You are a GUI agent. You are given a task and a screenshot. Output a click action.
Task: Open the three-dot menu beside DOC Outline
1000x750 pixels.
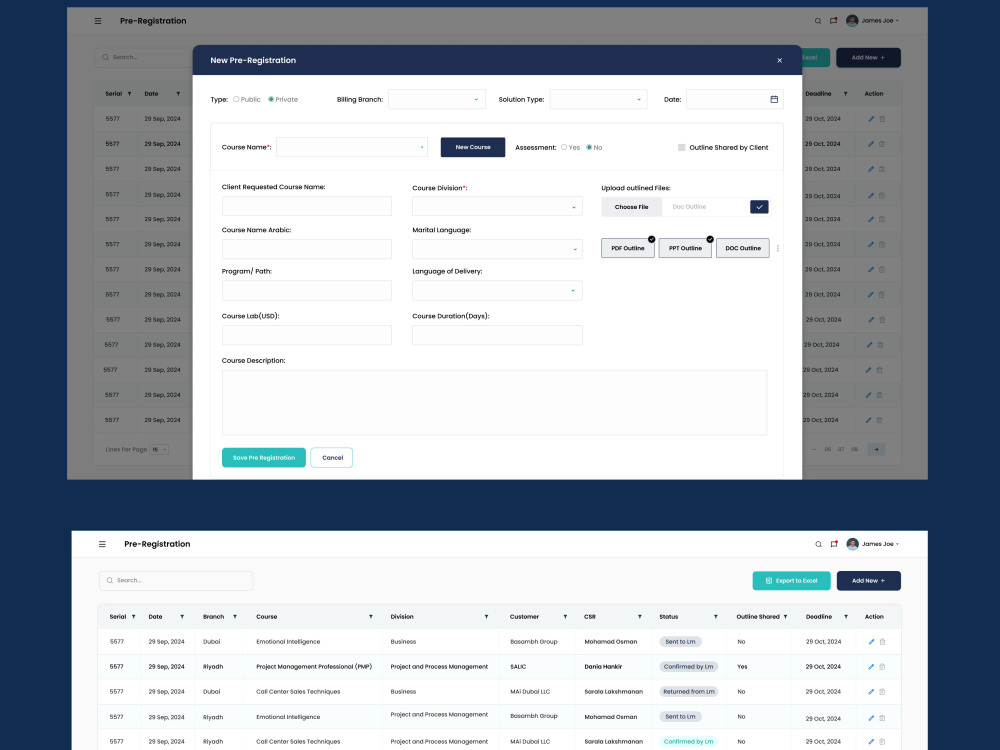[777, 248]
